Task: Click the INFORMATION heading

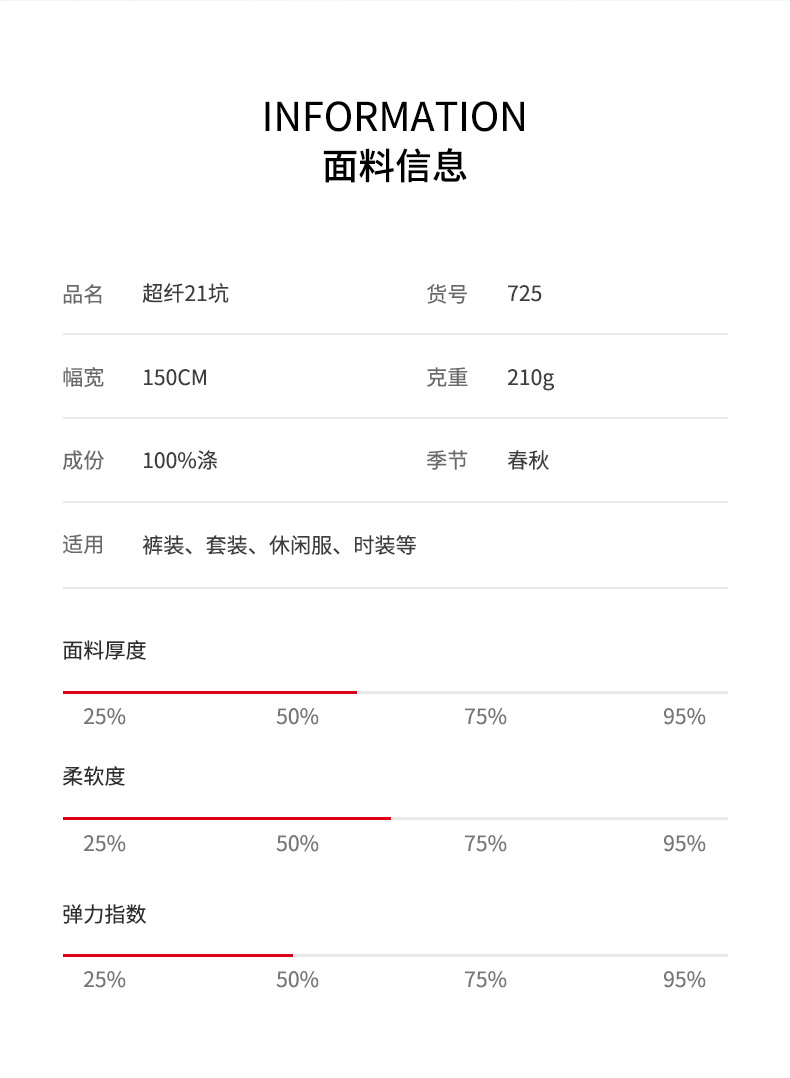Action: point(394,117)
